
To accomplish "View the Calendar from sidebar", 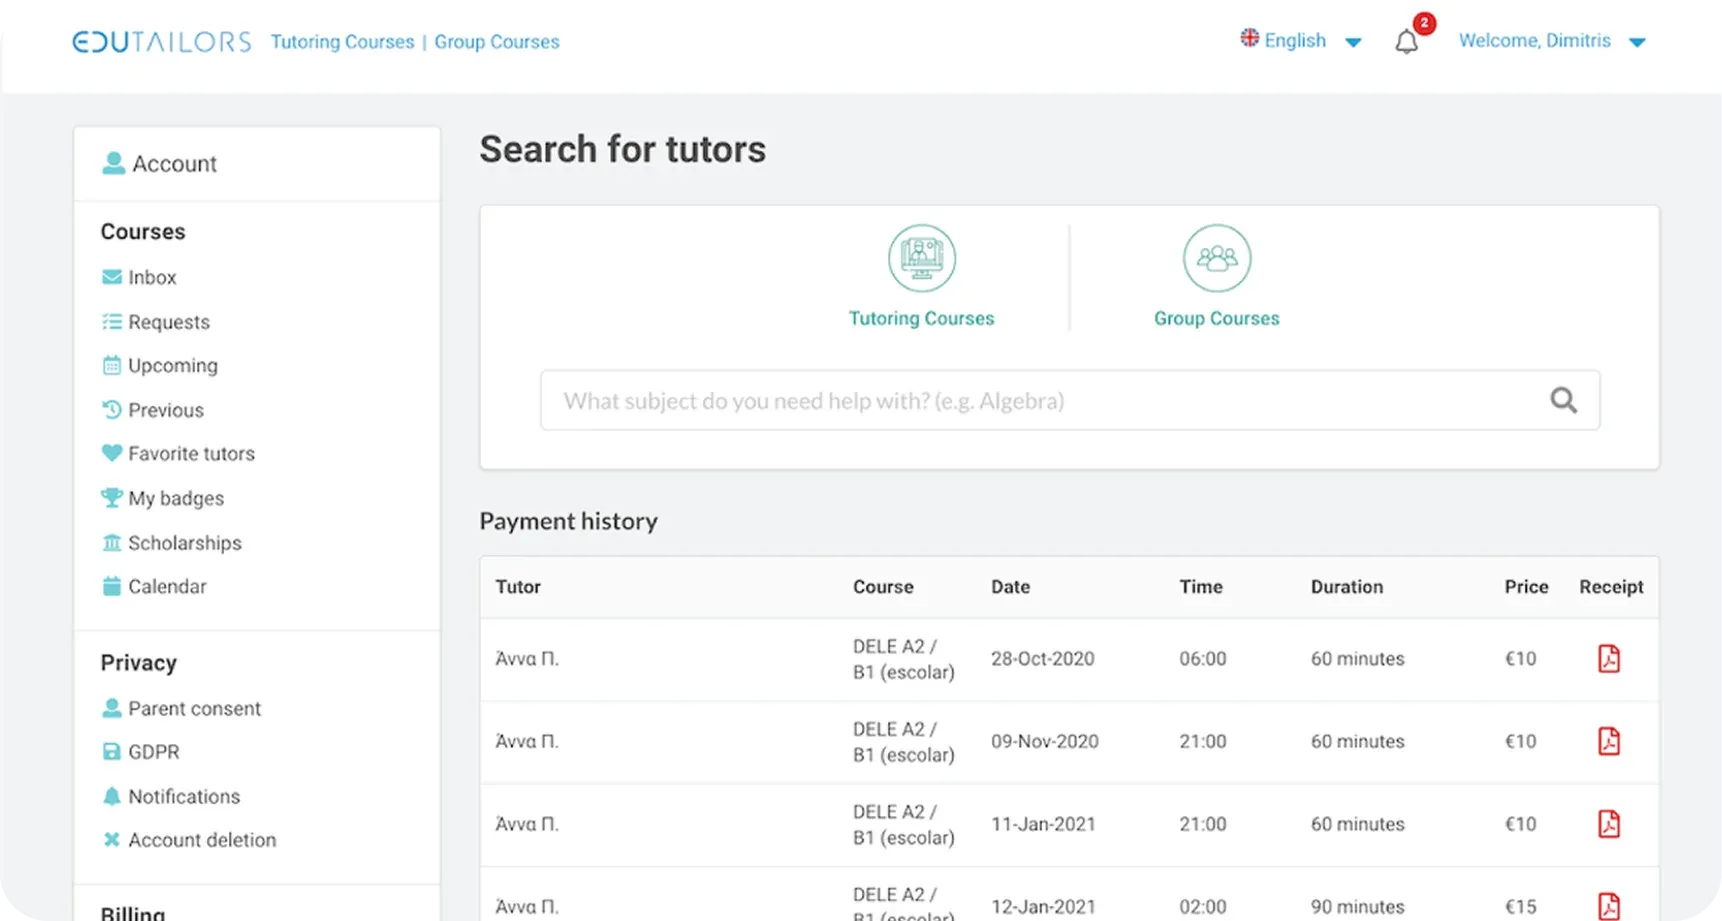I will pyautogui.click(x=167, y=587).
